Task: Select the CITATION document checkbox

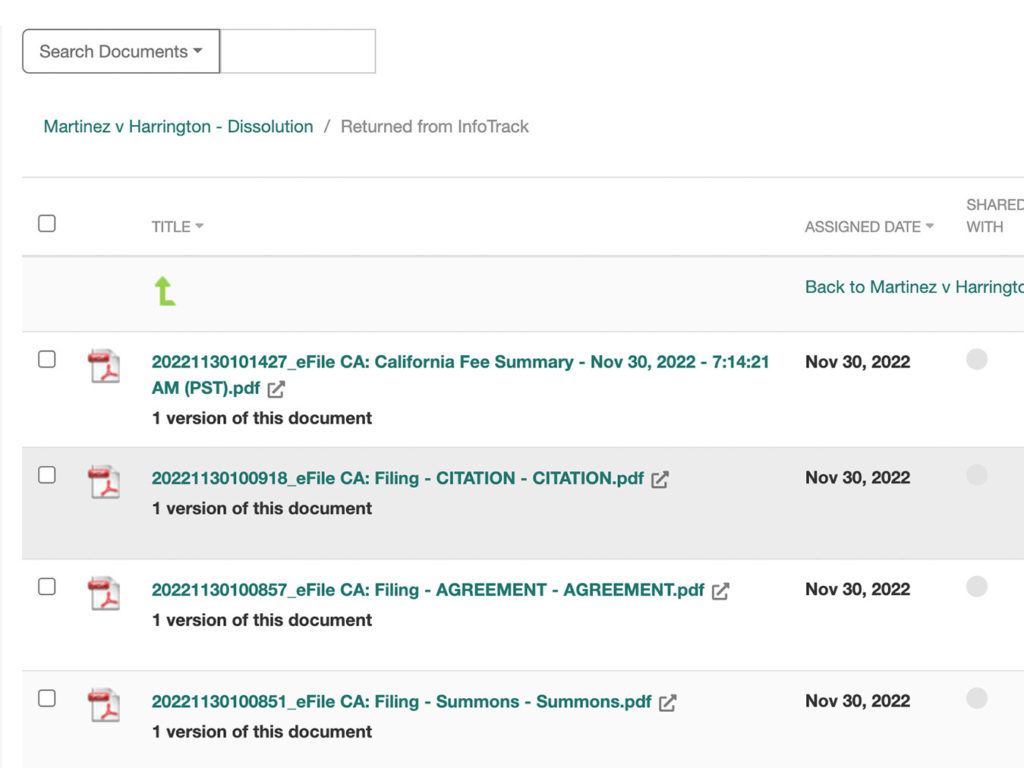Action: tap(47, 476)
